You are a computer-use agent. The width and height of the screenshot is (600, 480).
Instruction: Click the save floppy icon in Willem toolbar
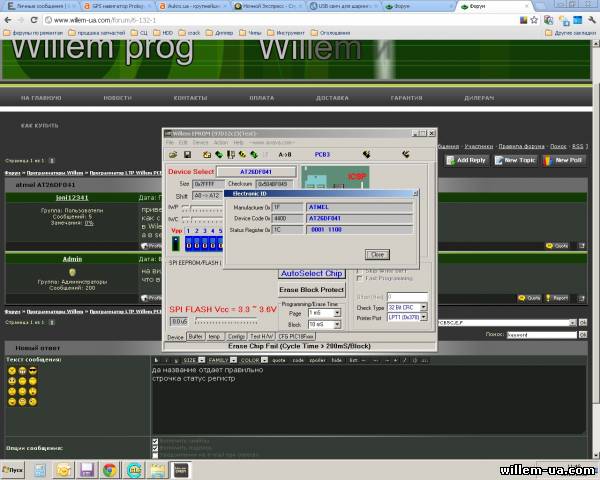click(x=188, y=155)
